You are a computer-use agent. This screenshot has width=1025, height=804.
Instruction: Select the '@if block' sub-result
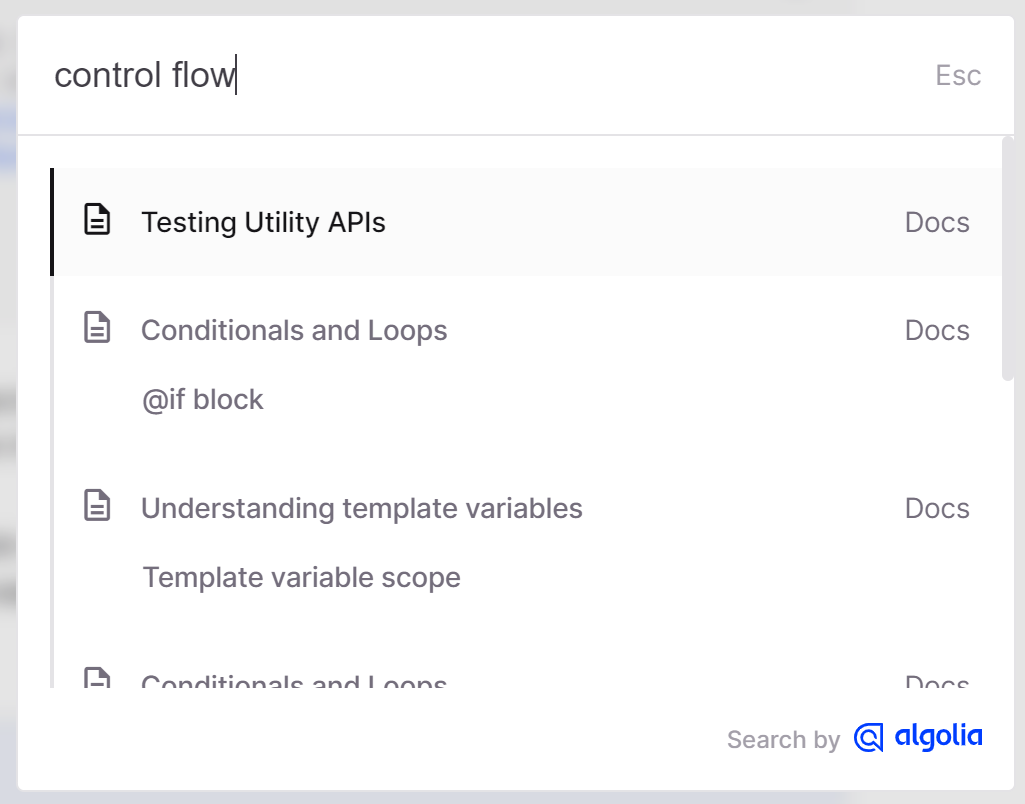pos(203,399)
